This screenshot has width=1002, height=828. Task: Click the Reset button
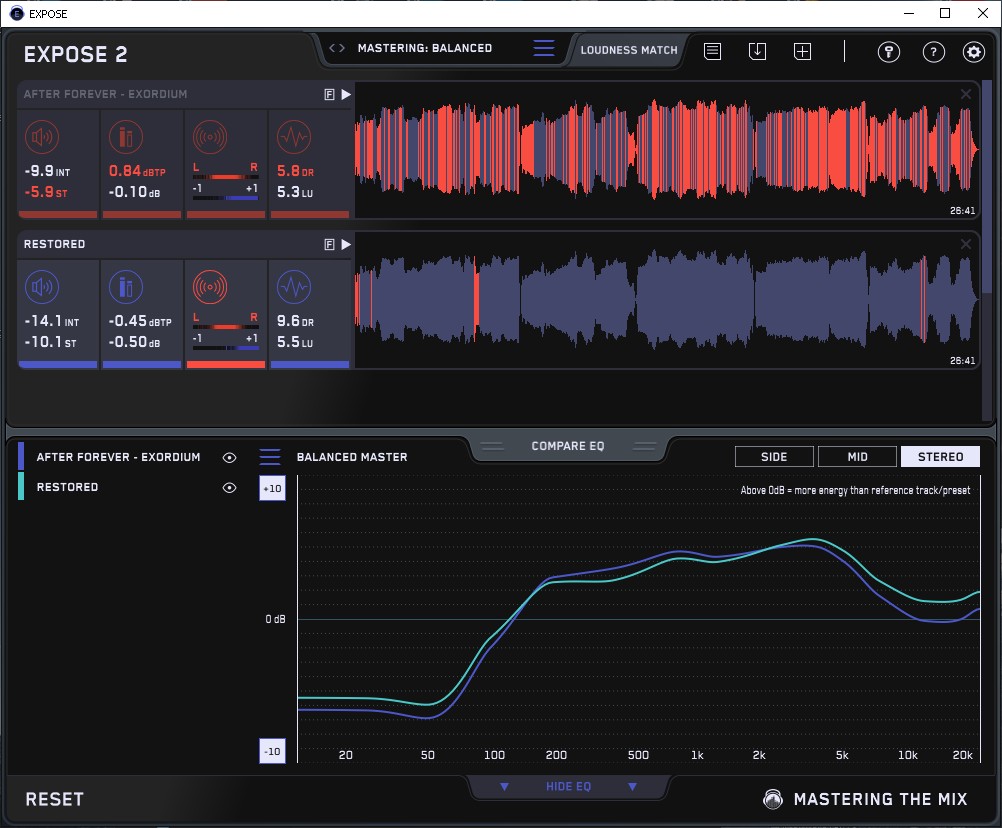[54, 799]
